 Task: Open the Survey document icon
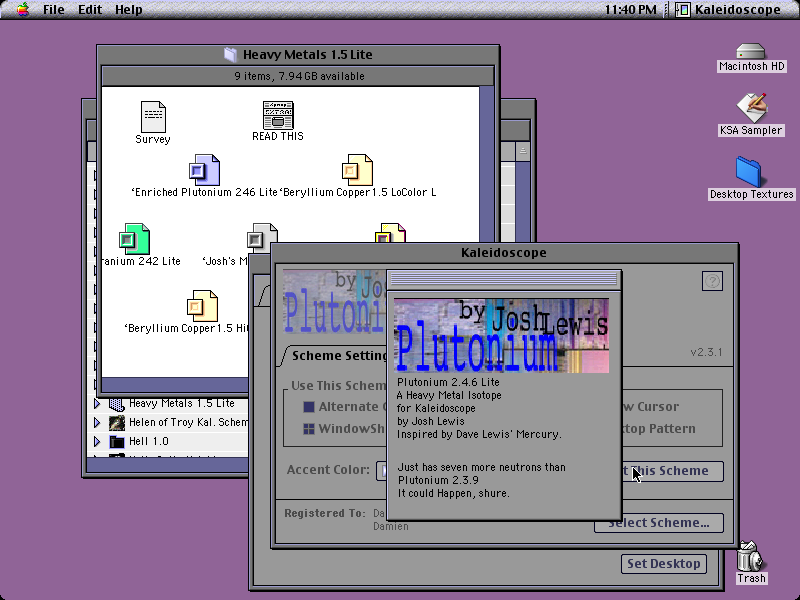[153, 116]
